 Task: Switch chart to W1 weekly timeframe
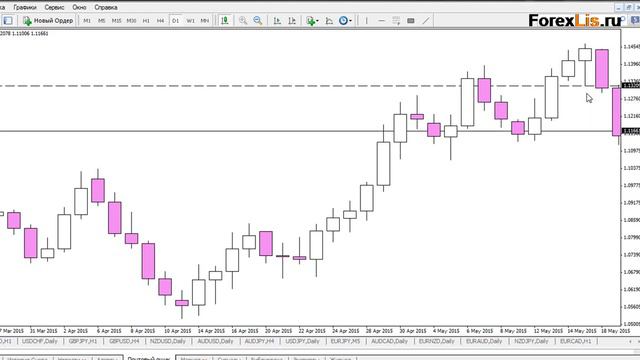coord(190,20)
